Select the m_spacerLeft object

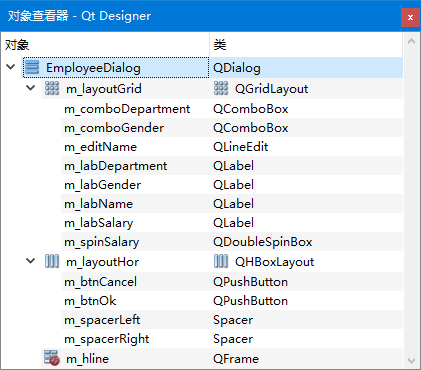102,320
